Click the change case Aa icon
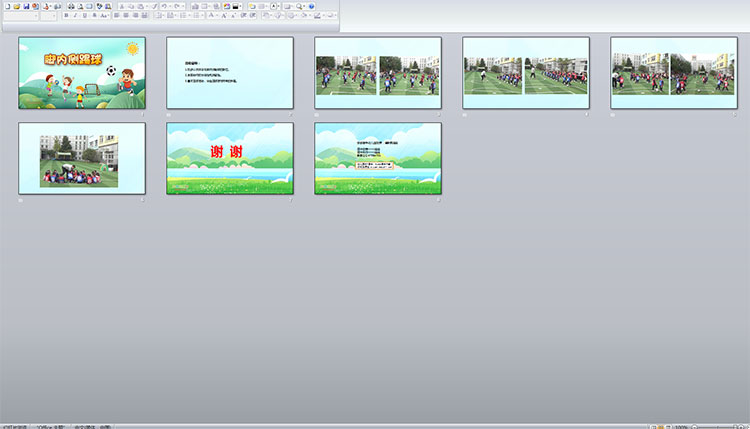This screenshot has width=750, height=429. coord(104,15)
